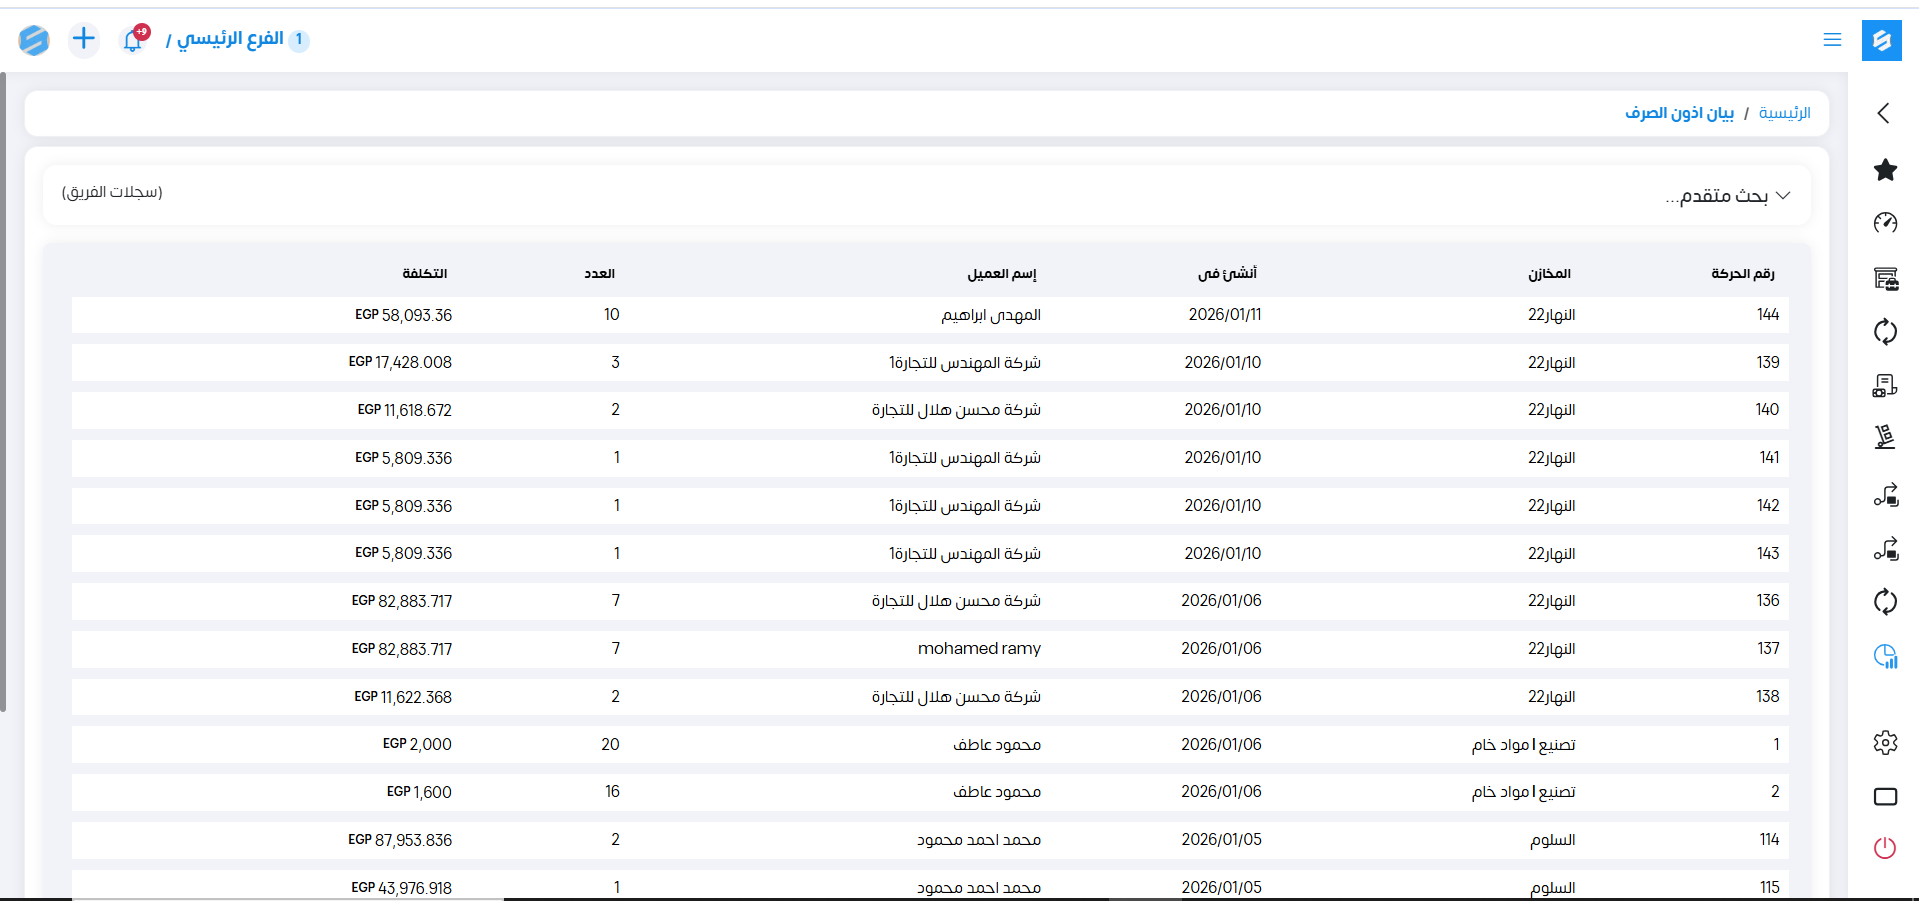
Task: Sort by the التكلفة column header
Action: click(424, 273)
